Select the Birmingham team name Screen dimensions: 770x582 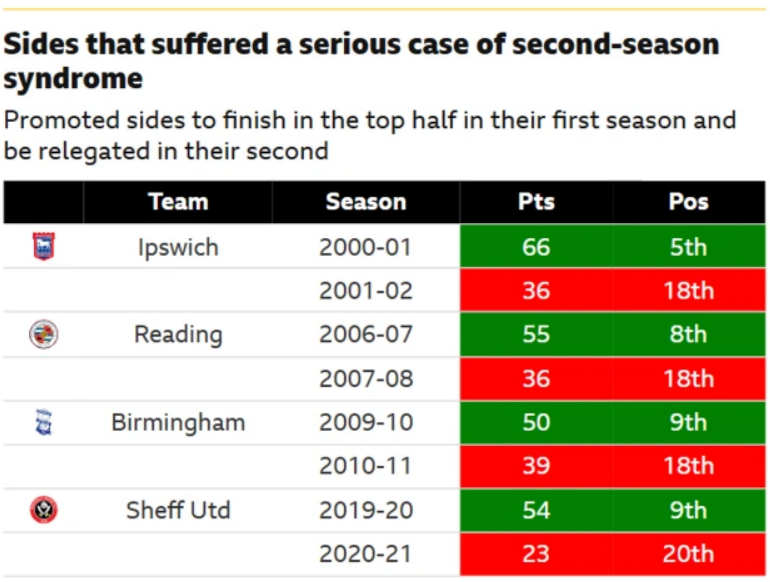click(x=178, y=422)
